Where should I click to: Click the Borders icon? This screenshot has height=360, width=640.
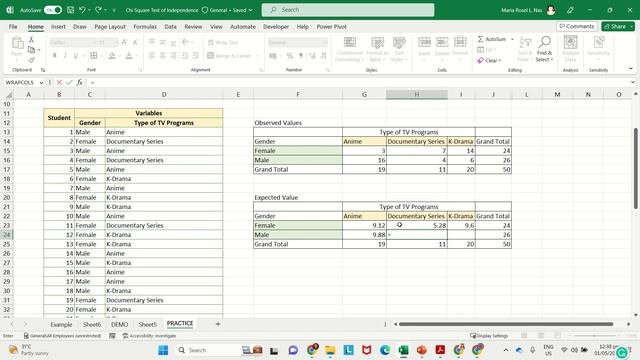point(93,56)
